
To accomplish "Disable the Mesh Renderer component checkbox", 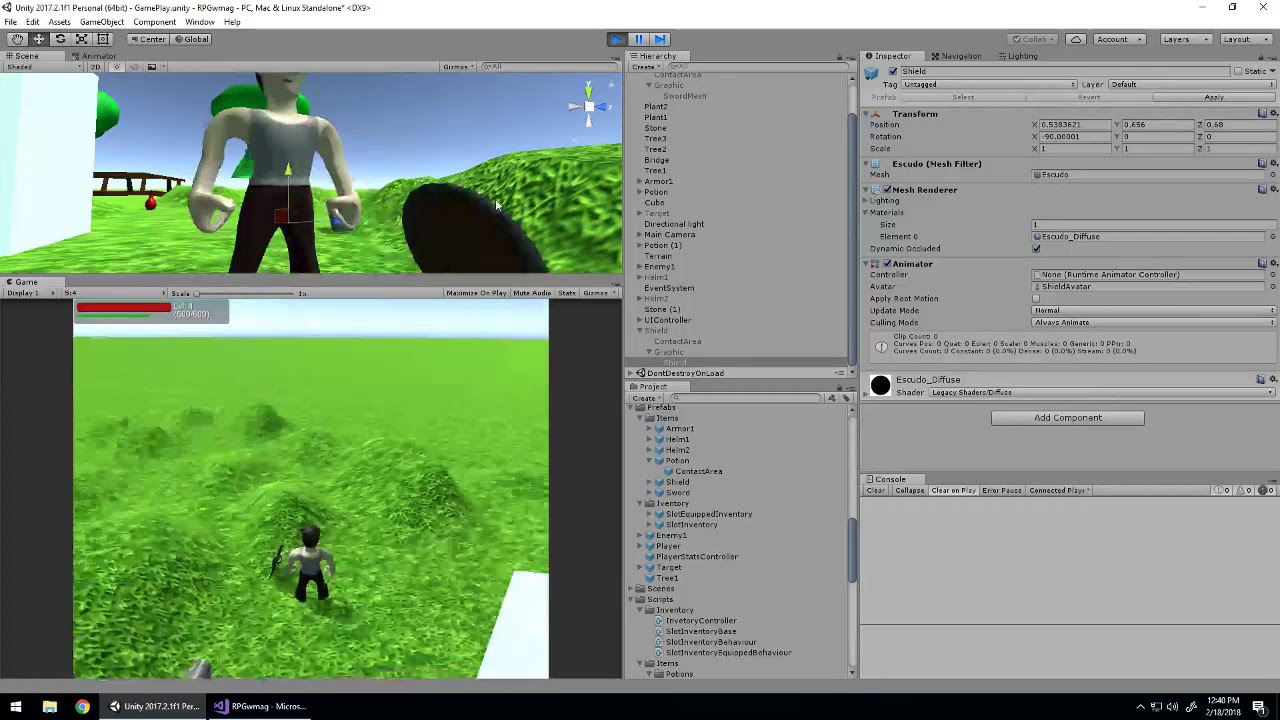I will tap(887, 190).
